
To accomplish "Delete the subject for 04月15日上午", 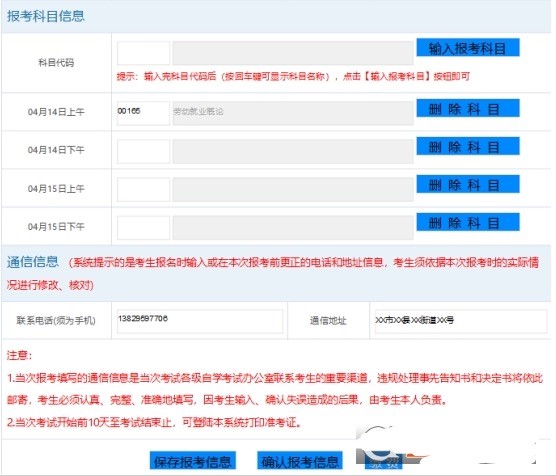I will [x=468, y=184].
